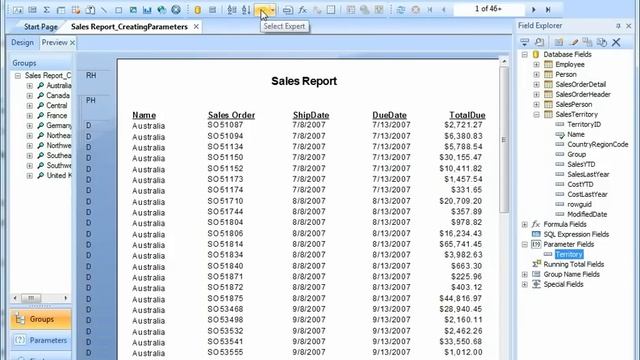Image resolution: width=640 pixels, height=360 pixels.
Task: Select the SalesYTD field
Action: (x=581, y=164)
